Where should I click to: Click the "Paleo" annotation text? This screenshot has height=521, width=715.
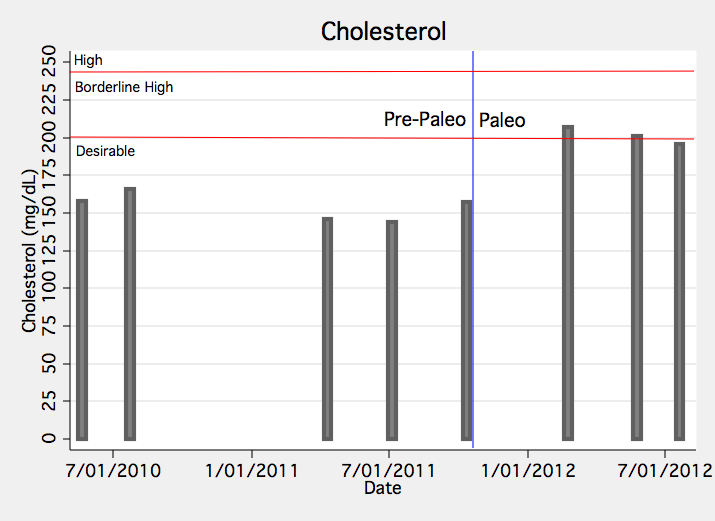tap(502, 120)
